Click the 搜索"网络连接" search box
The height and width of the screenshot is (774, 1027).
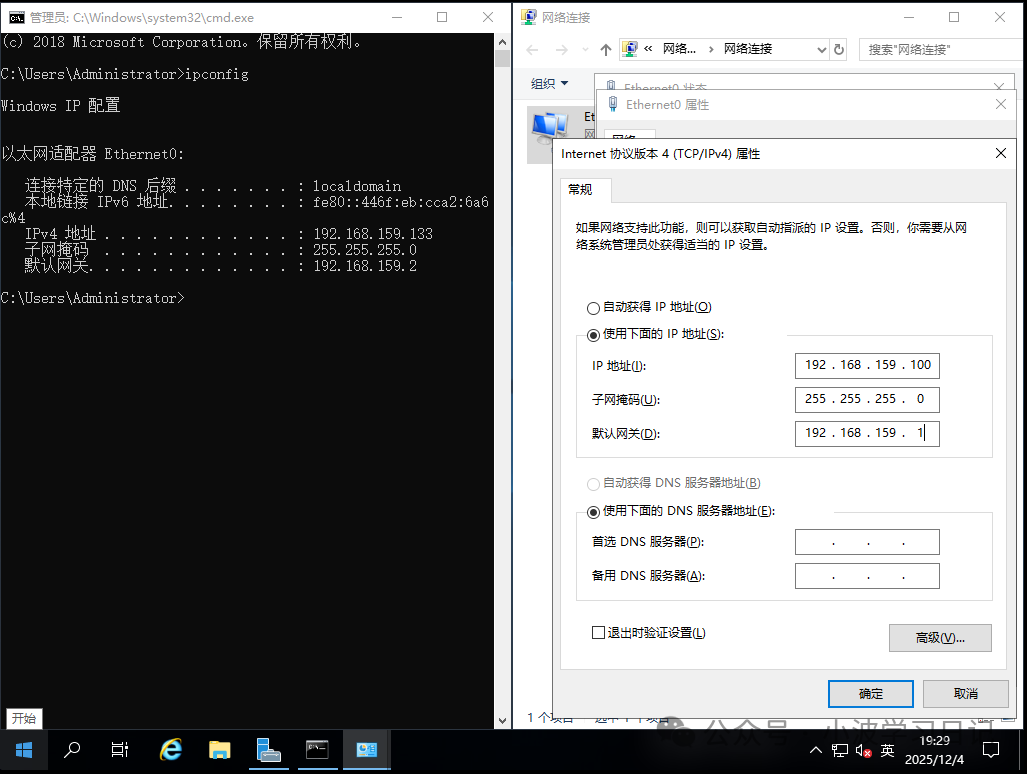coord(942,49)
